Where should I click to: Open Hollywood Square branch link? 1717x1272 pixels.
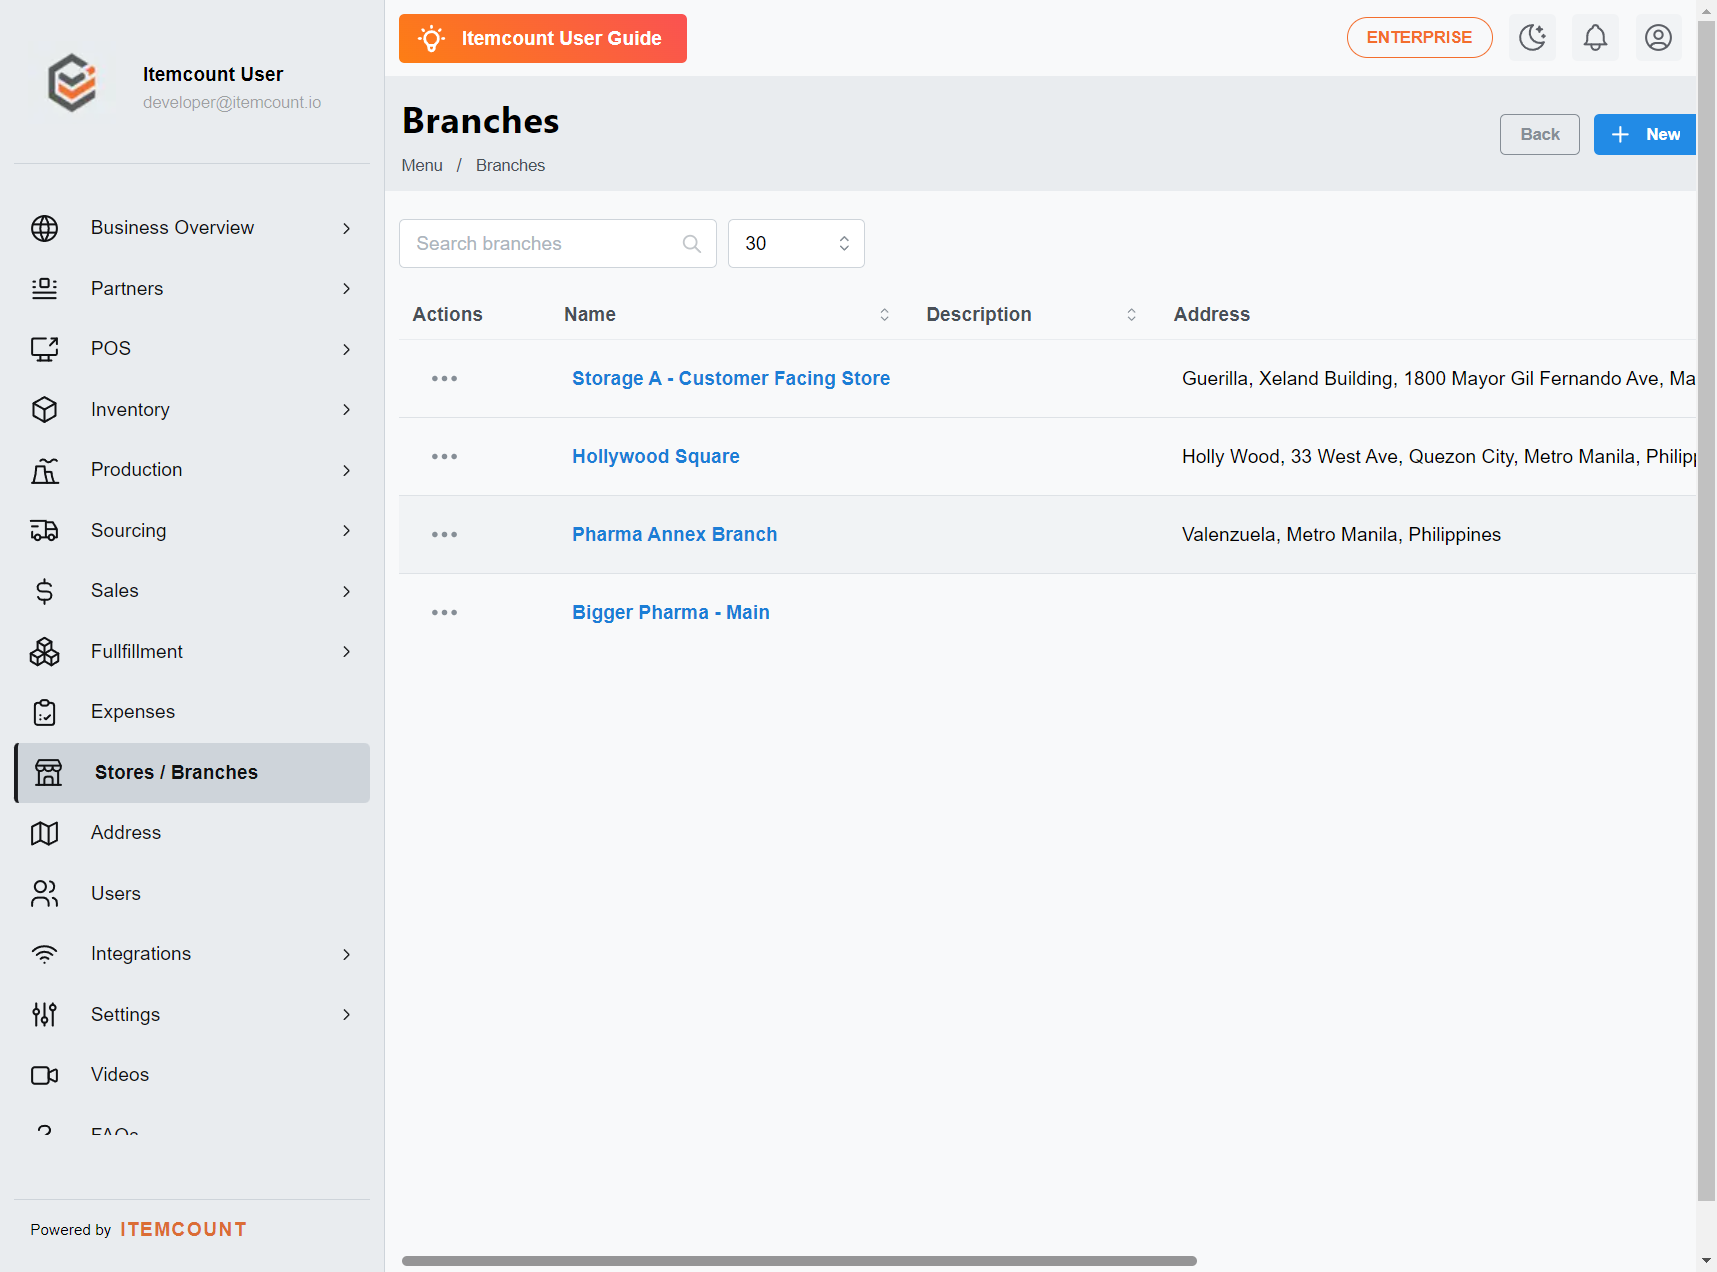656,457
